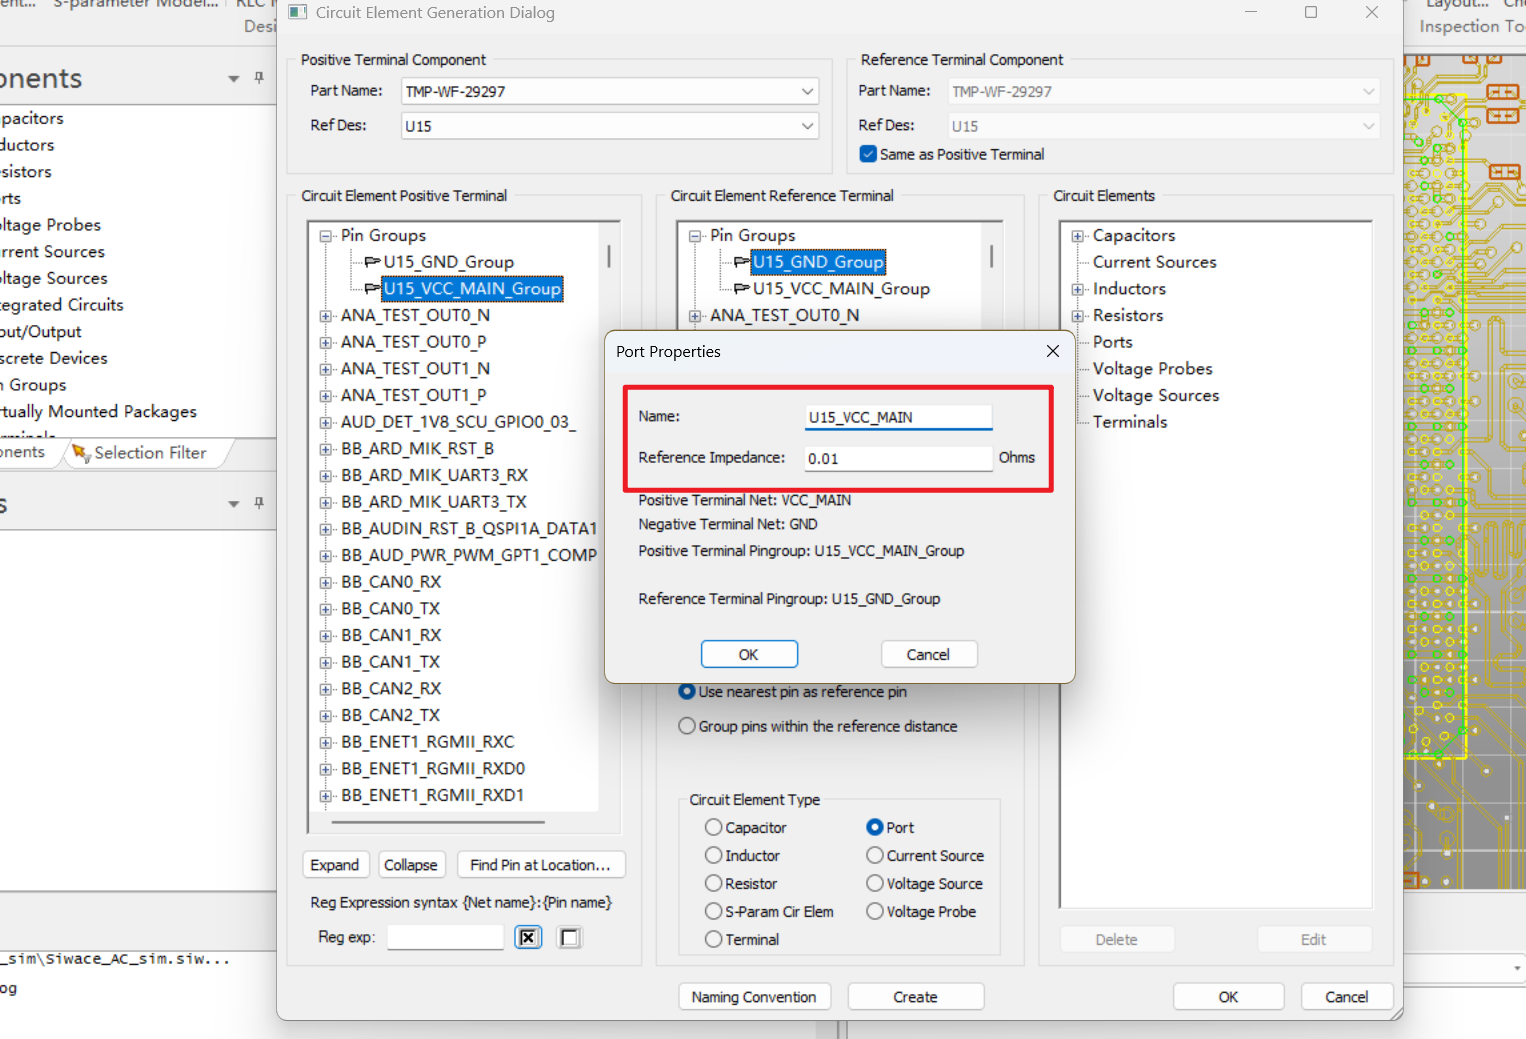1526x1039 pixels.
Task: Choose Capacitor circuit element type
Action: 713,827
